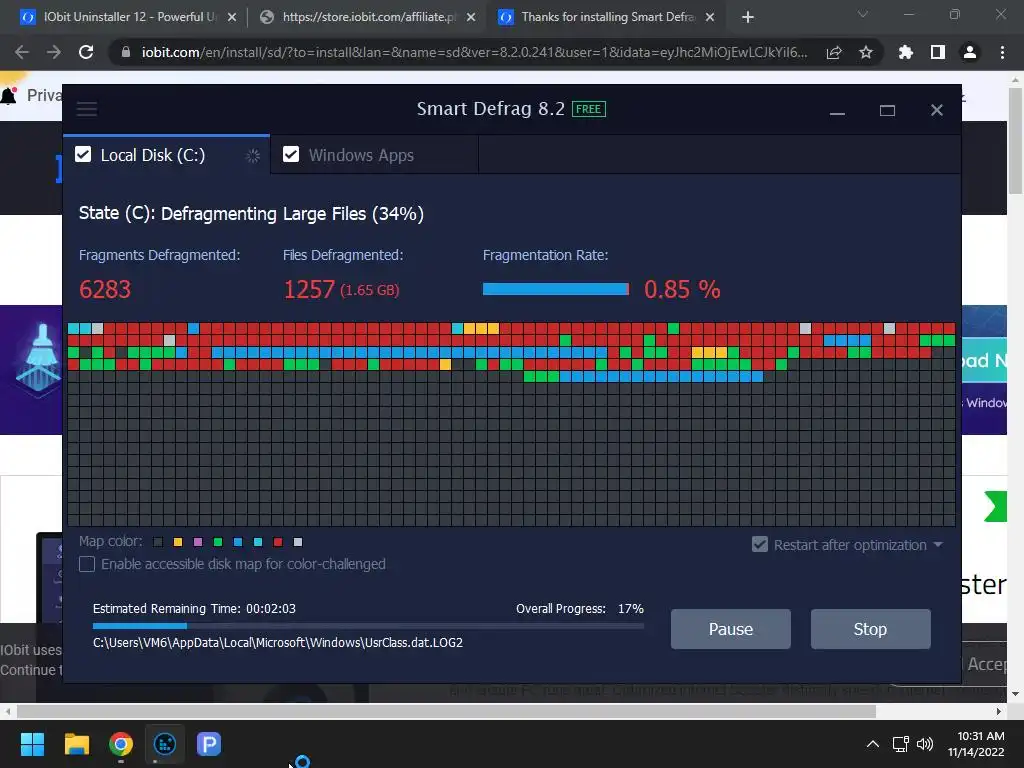Viewport: 1024px width, 768px height.
Task: Go forward in Chrome
Action: coord(54,52)
